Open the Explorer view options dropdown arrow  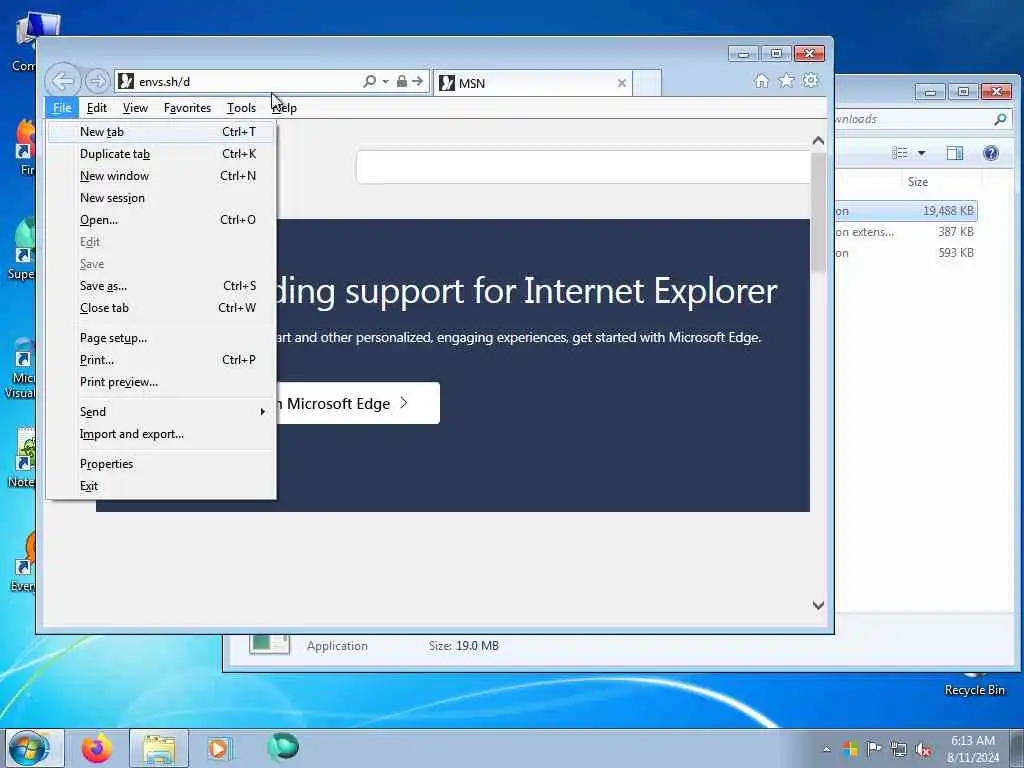(x=921, y=153)
